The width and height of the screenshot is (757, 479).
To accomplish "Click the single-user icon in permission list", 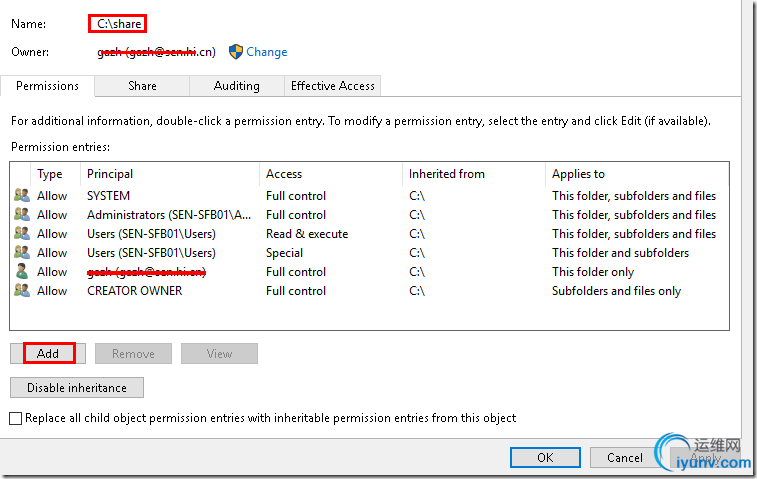I will (22, 272).
